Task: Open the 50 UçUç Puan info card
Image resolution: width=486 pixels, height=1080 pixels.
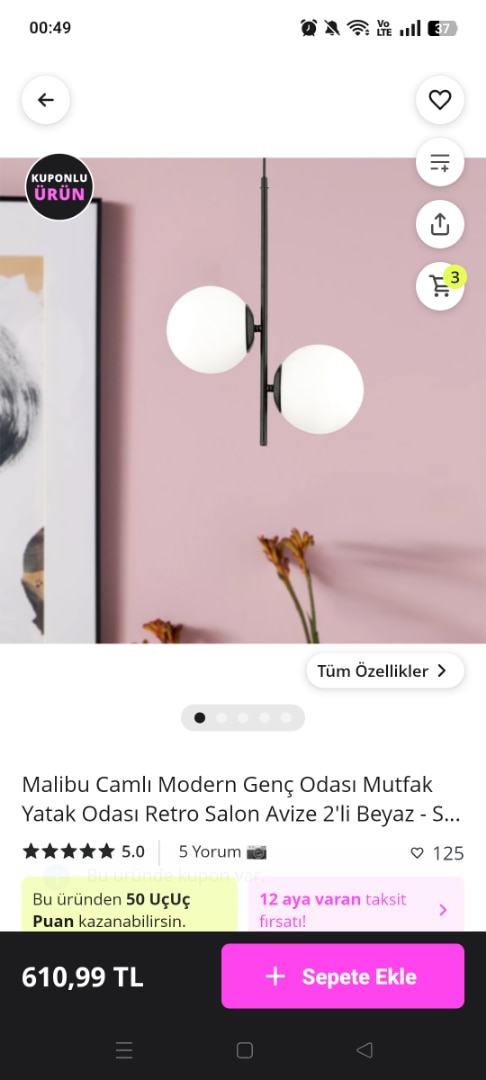Action: (x=129, y=905)
